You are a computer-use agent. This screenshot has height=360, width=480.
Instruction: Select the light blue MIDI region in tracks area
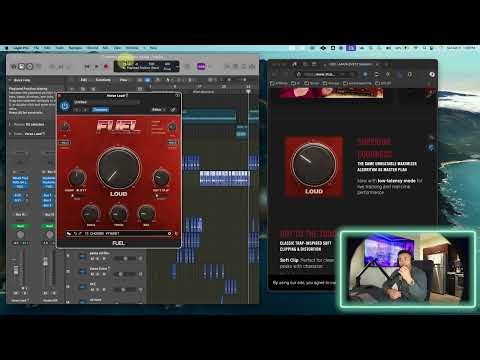point(224,178)
